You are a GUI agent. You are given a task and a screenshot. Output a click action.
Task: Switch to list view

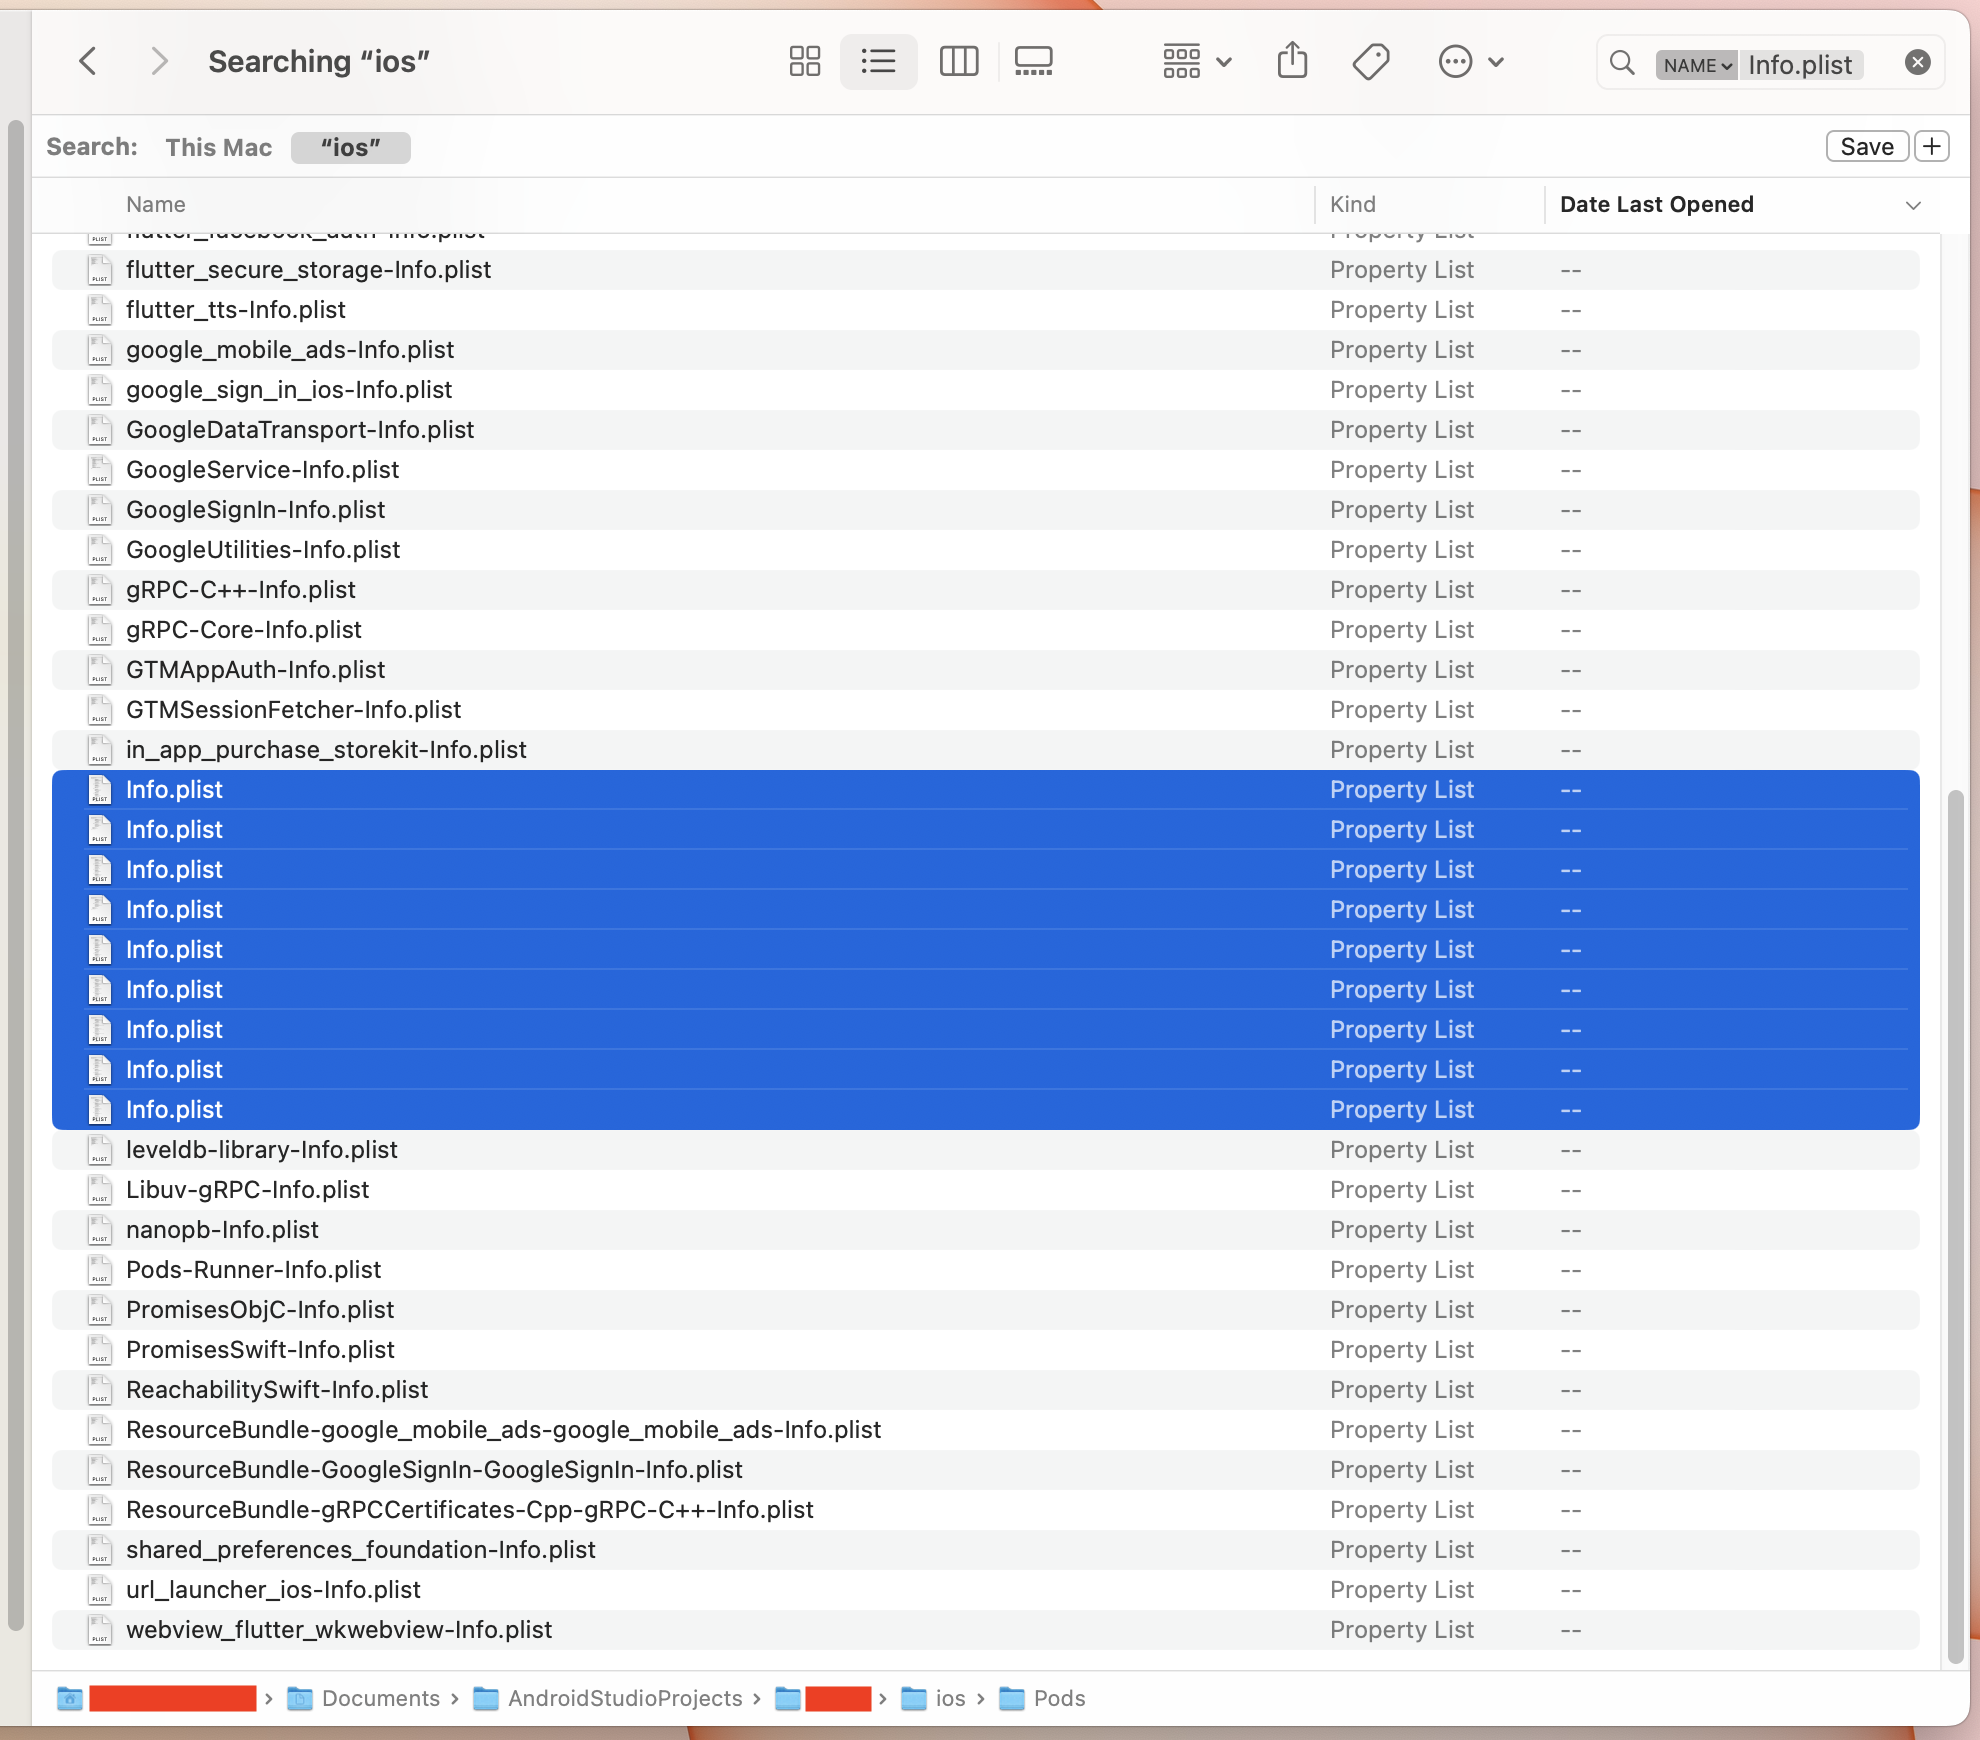point(878,62)
